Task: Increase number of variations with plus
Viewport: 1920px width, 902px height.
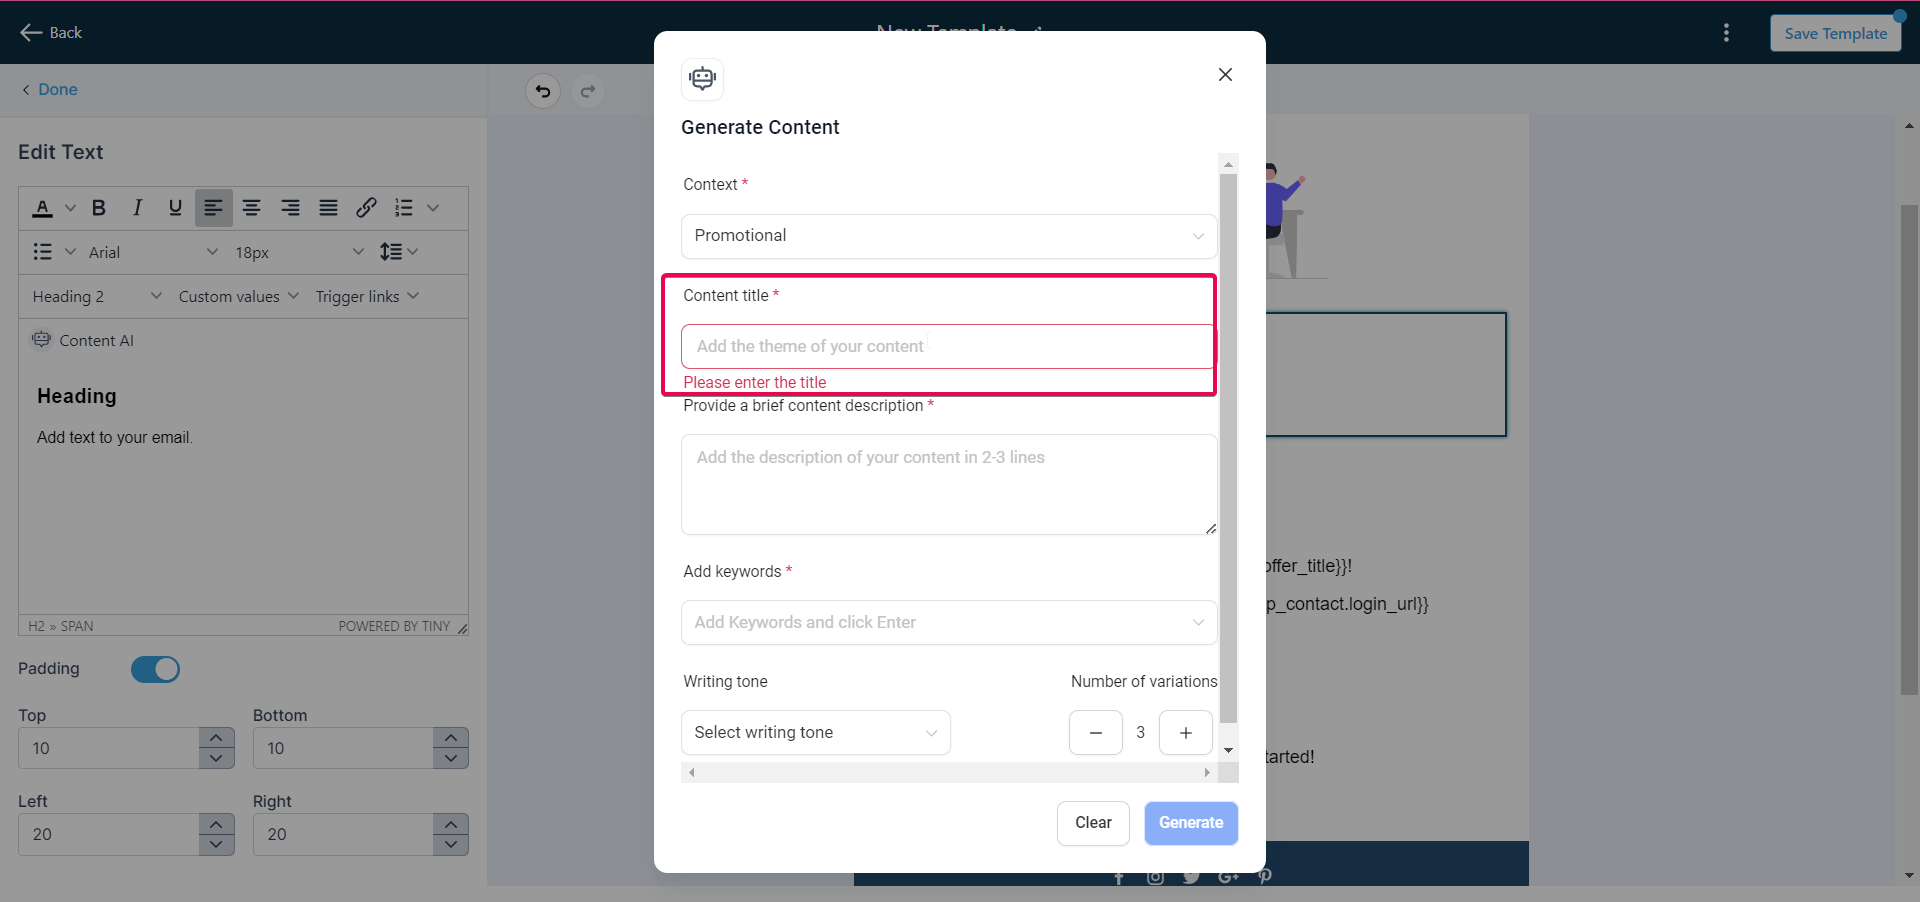Action: (x=1185, y=733)
